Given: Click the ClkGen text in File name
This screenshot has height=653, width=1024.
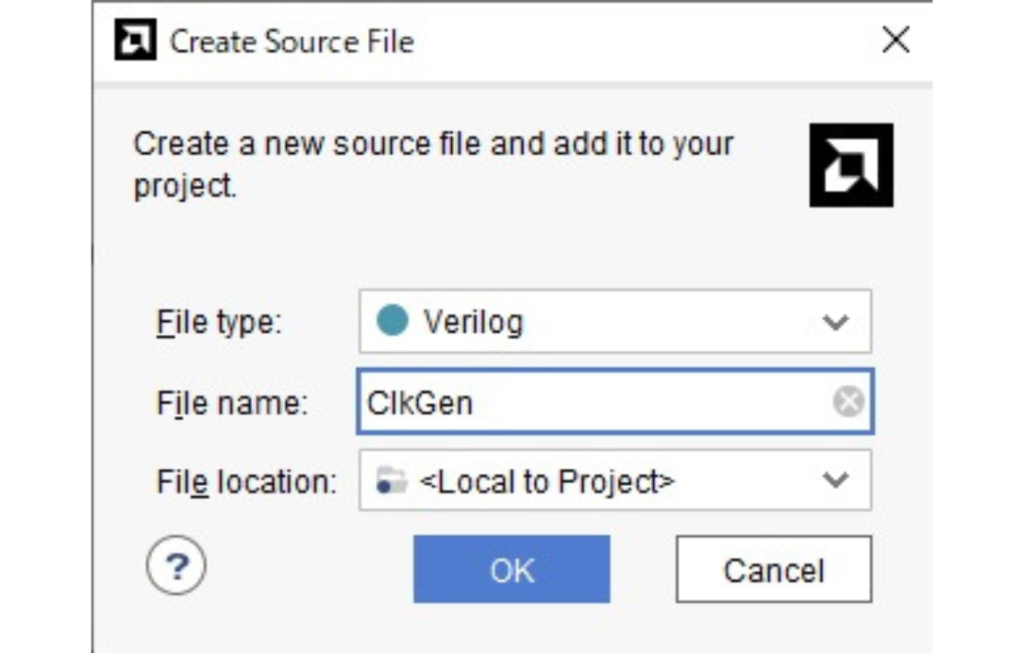Looking at the screenshot, I should [420, 402].
